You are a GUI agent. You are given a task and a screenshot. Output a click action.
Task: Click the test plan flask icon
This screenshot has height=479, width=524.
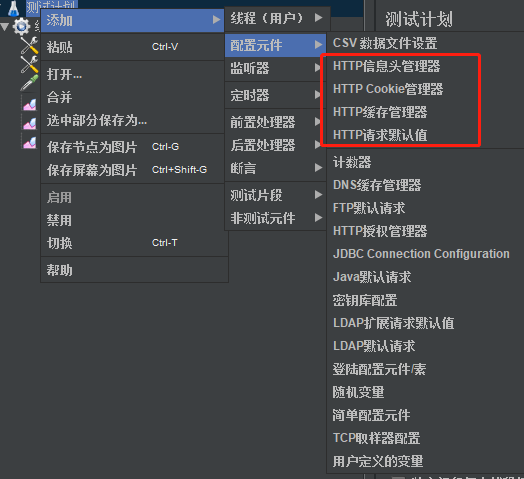tap(13, 8)
